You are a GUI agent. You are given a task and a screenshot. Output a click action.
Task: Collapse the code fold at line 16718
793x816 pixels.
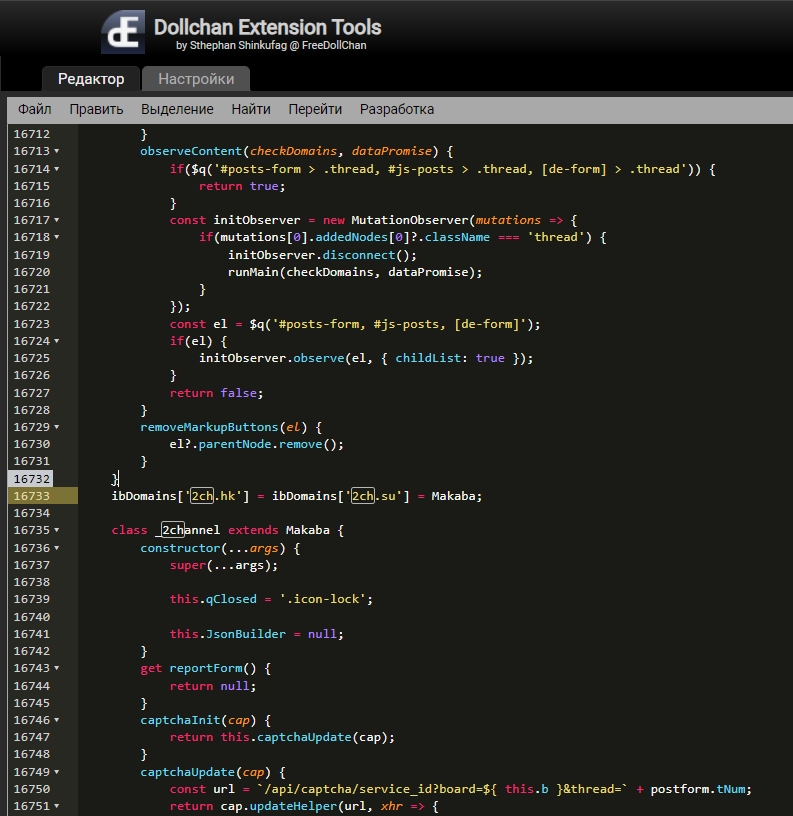pos(57,237)
